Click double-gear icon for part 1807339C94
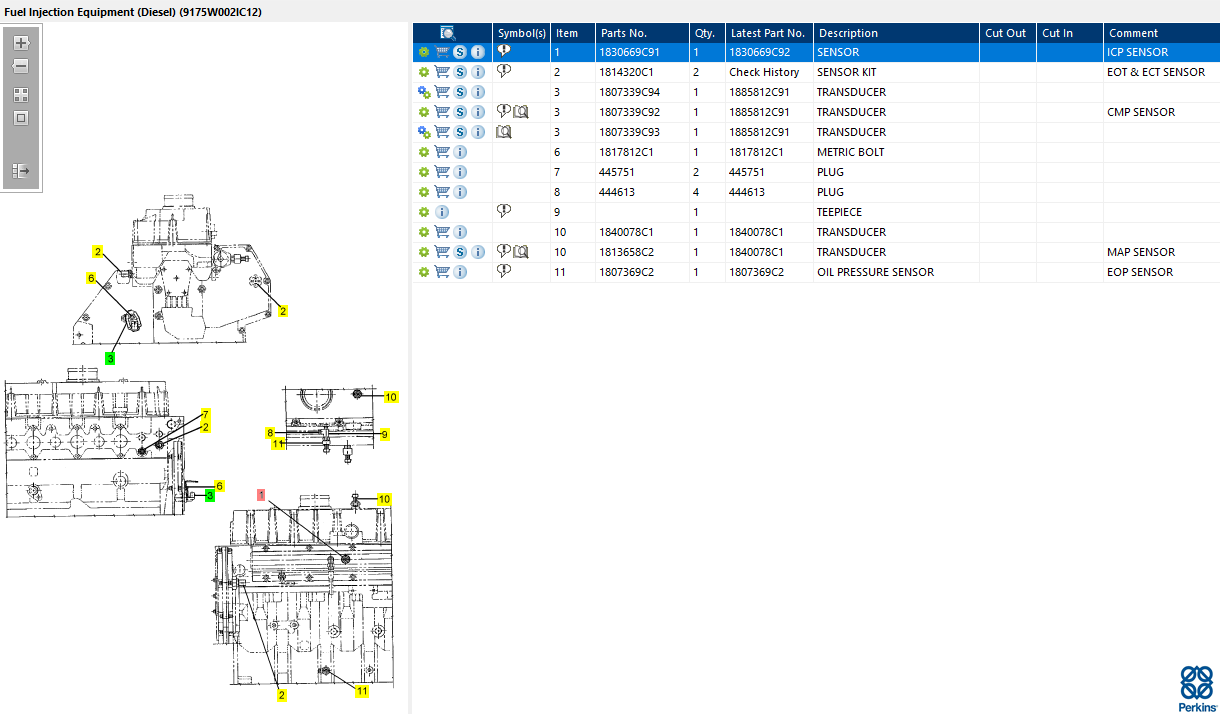Image resolution: width=1220 pixels, height=714 pixels. tap(424, 92)
